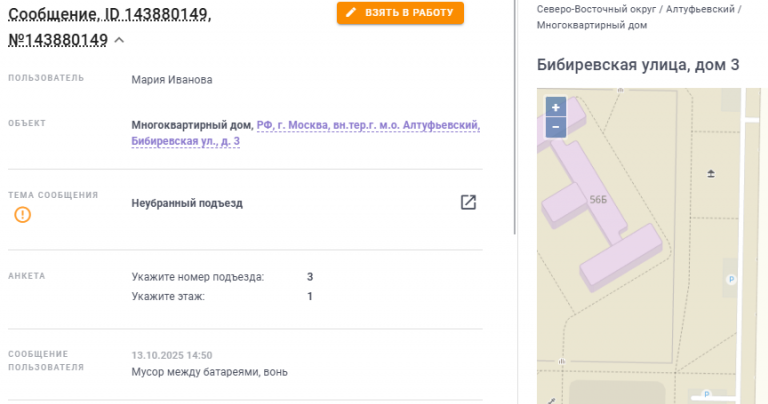
Task: Click the user name 'Мария Иванова'
Action: point(172,80)
